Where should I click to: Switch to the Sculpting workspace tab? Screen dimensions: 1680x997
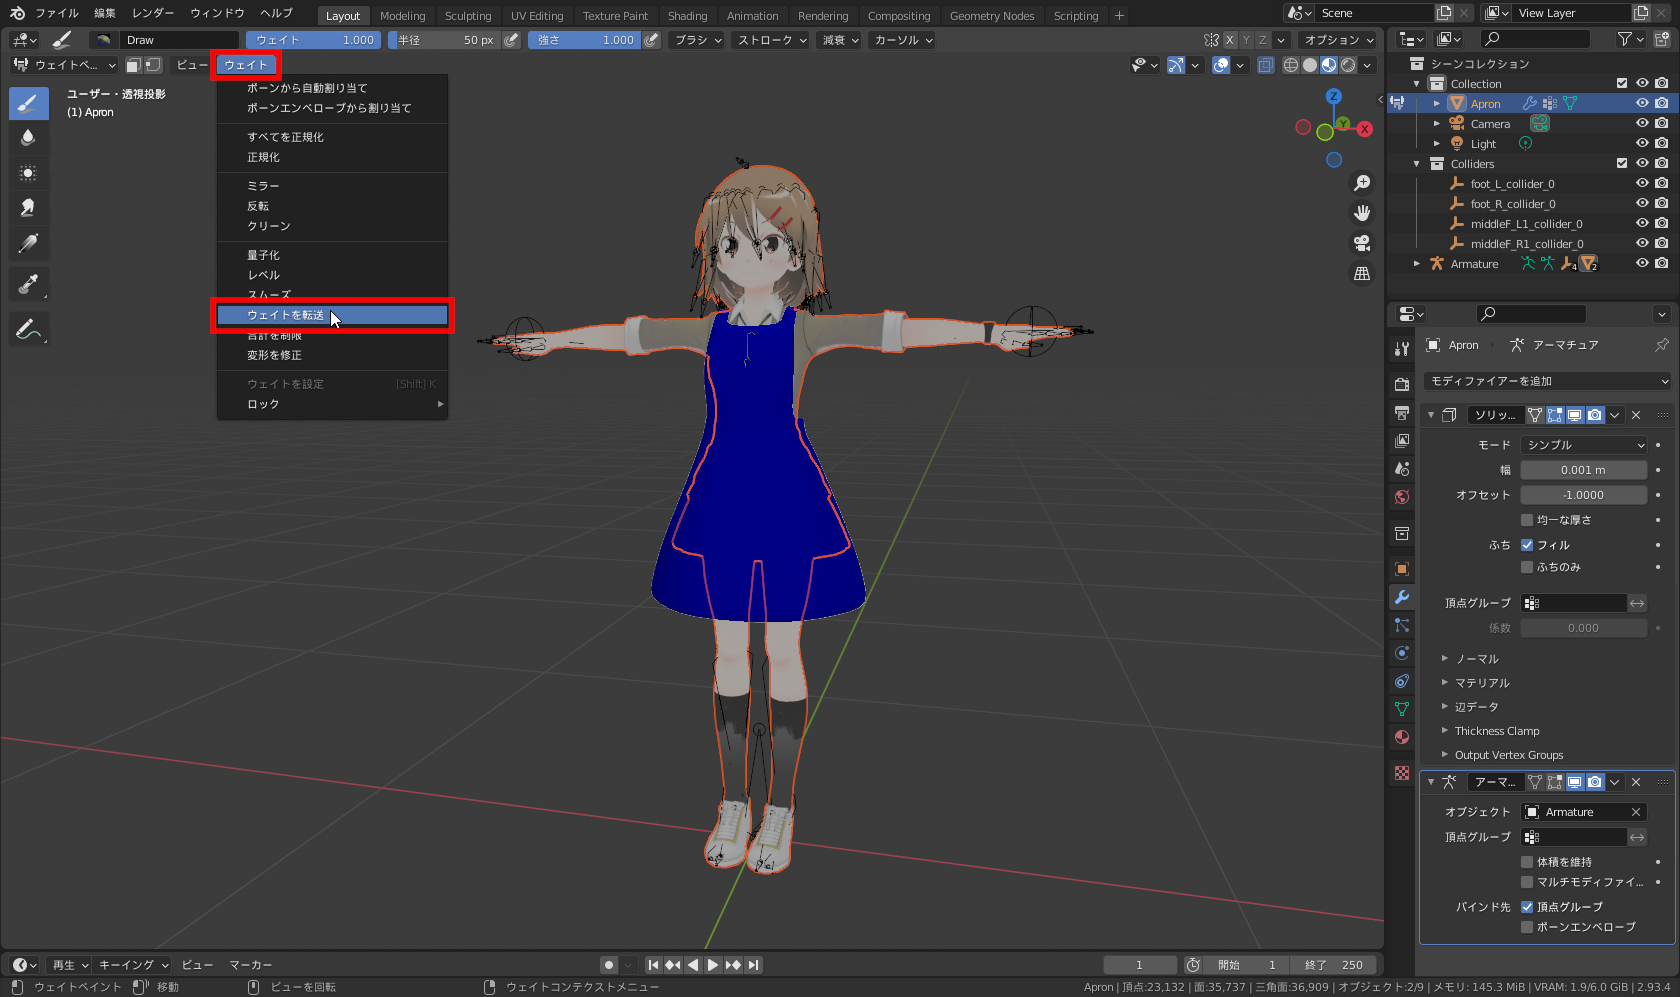click(467, 16)
